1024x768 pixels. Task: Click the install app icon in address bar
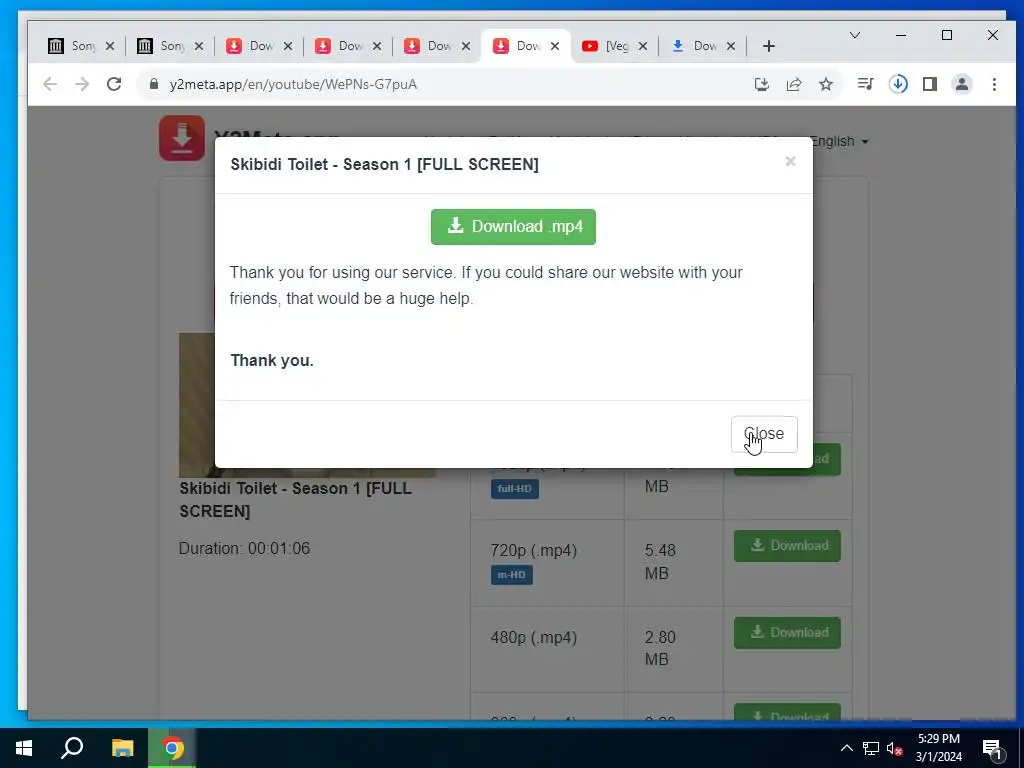tap(761, 84)
